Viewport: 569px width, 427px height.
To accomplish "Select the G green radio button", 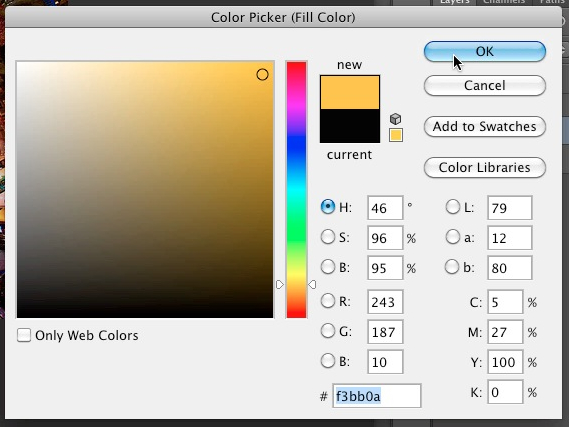I will (328, 331).
